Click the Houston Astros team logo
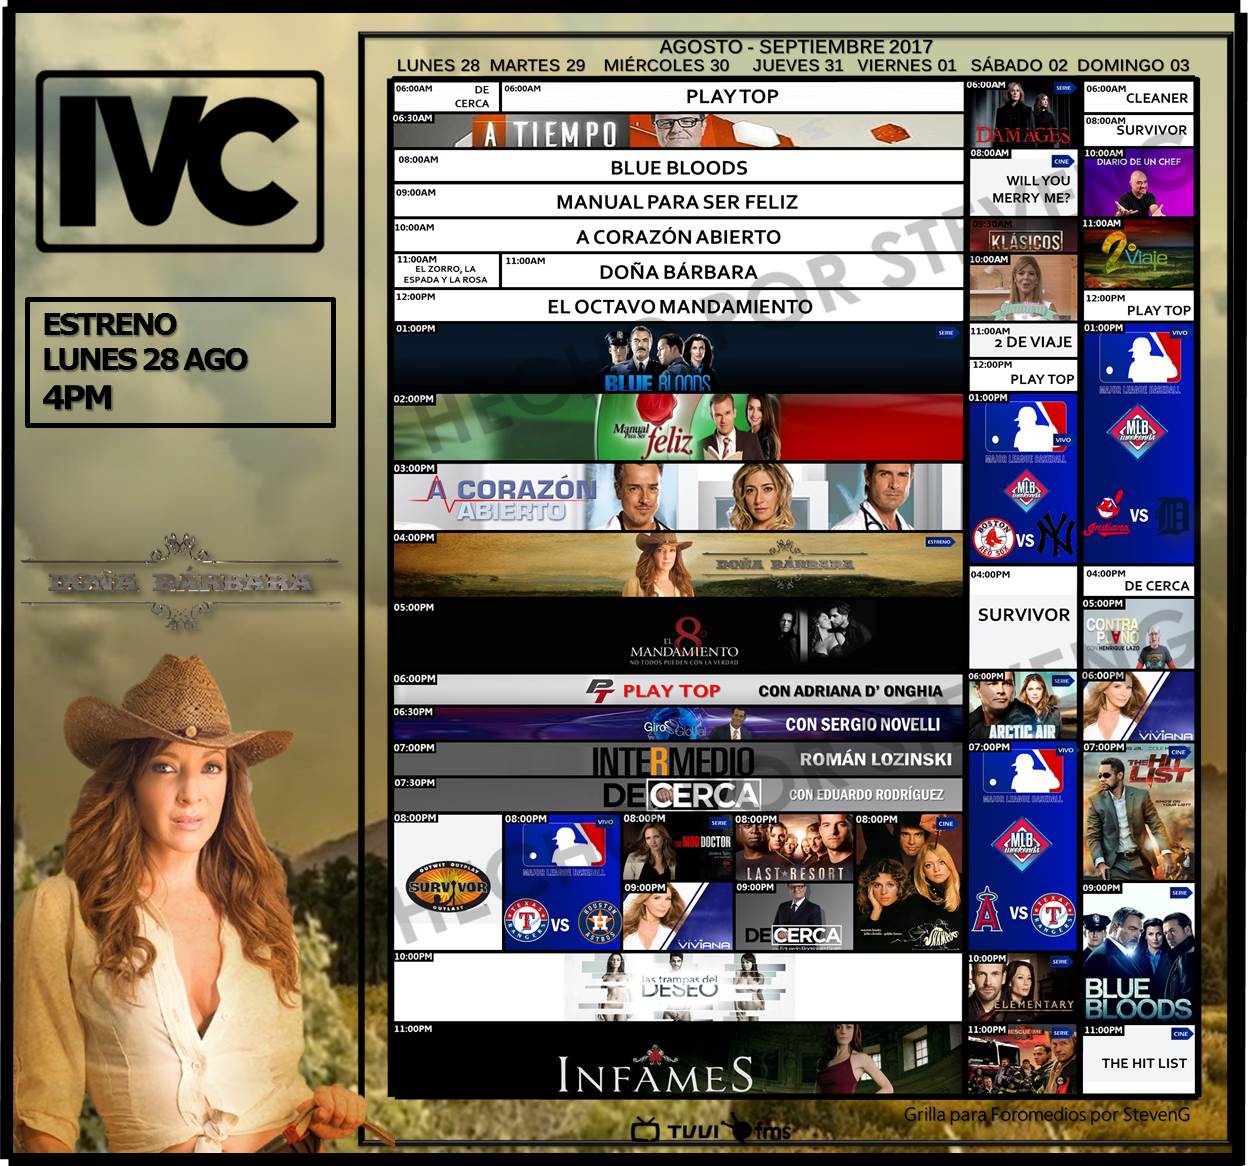Image resolution: width=1248 pixels, height=1166 pixels. click(x=600, y=923)
